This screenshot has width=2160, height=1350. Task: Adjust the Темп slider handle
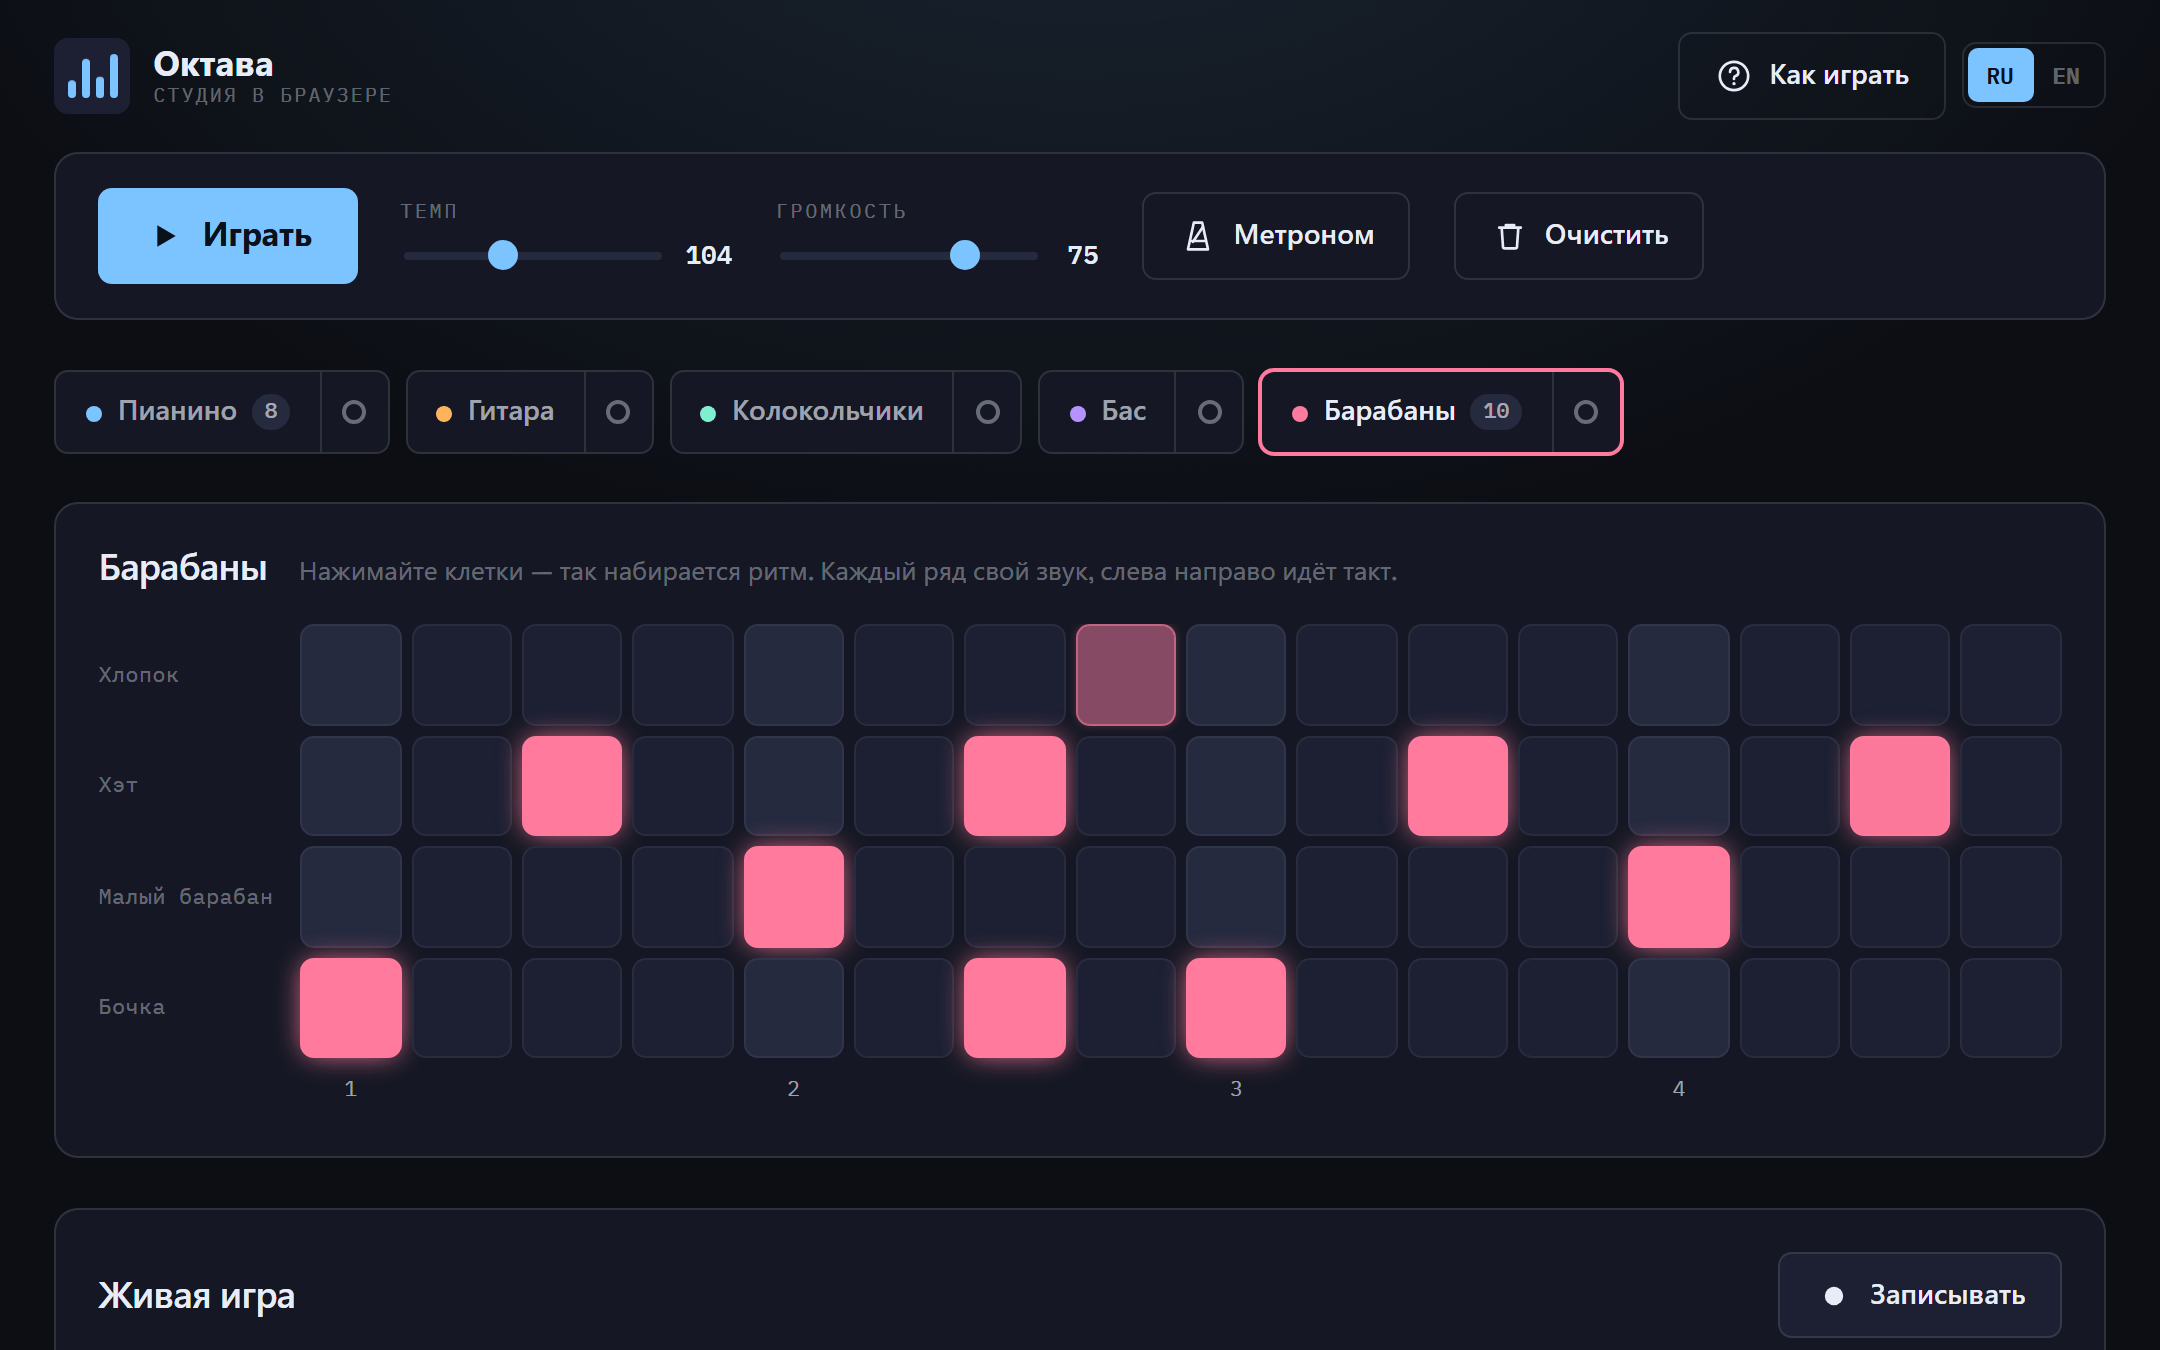click(x=503, y=255)
